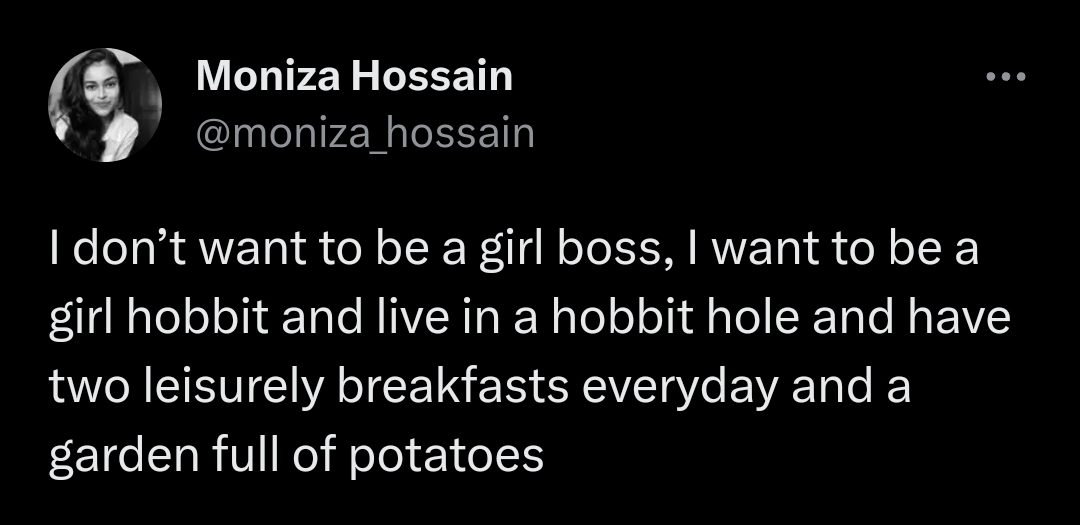Screen dimensions: 1080x525
Task: Click the word "Moniza" in the display name
Action: click(x=267, y=76)
